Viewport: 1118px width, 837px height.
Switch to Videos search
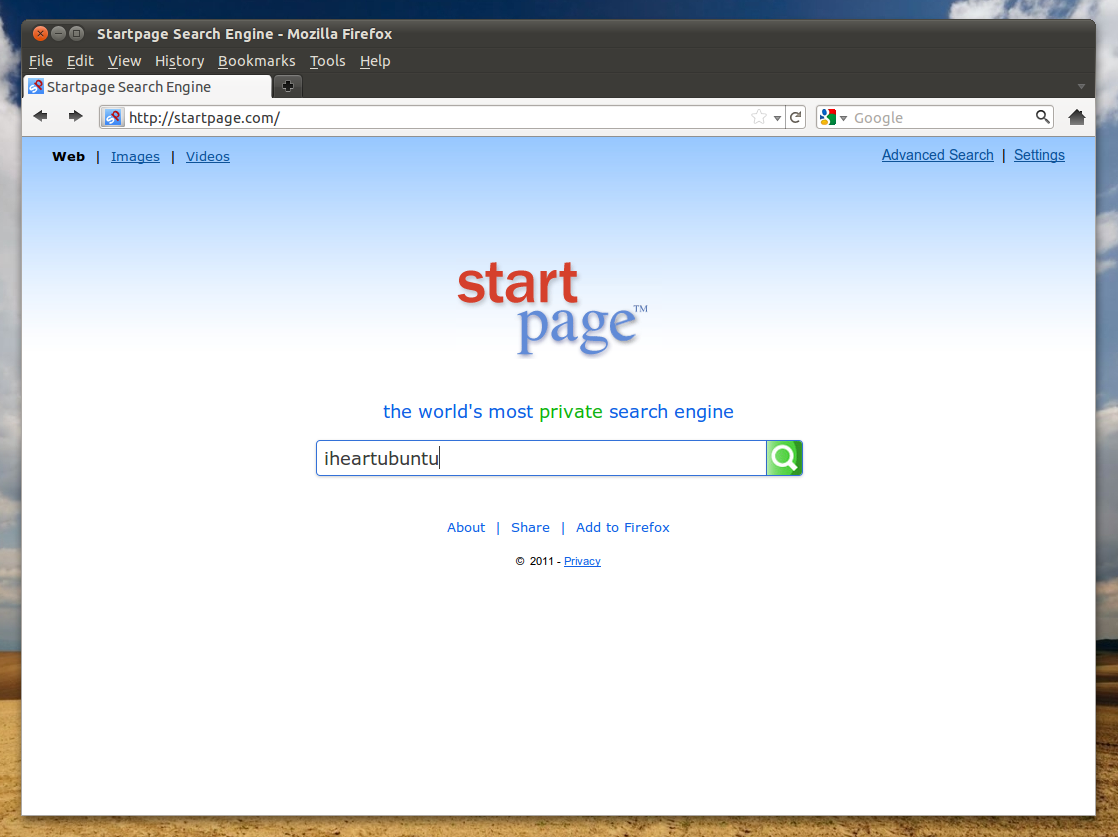pyautogui.click(x=207, y=157)
